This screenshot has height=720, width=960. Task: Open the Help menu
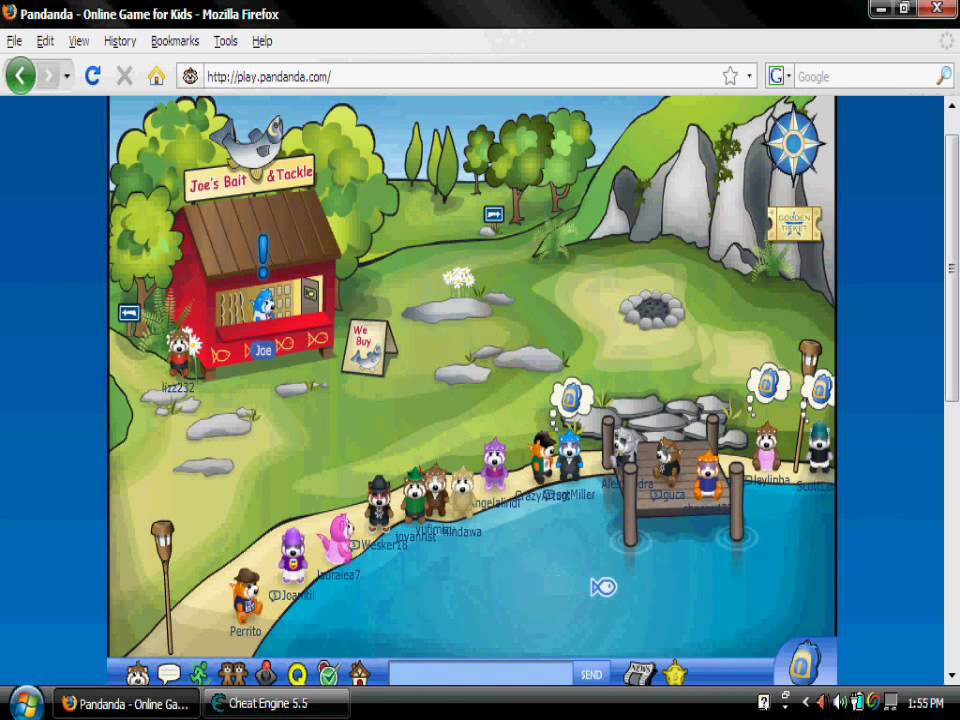[x=262, y=41]
